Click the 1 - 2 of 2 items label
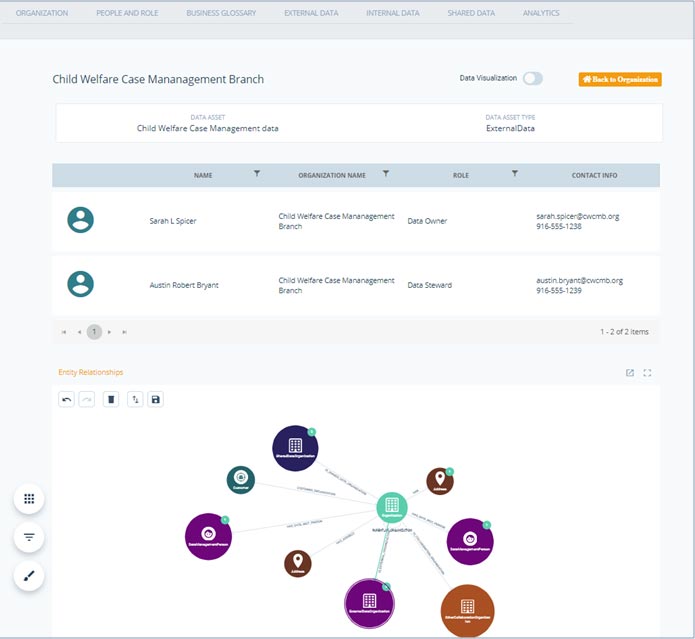695x639 pixels. (624, 331)
